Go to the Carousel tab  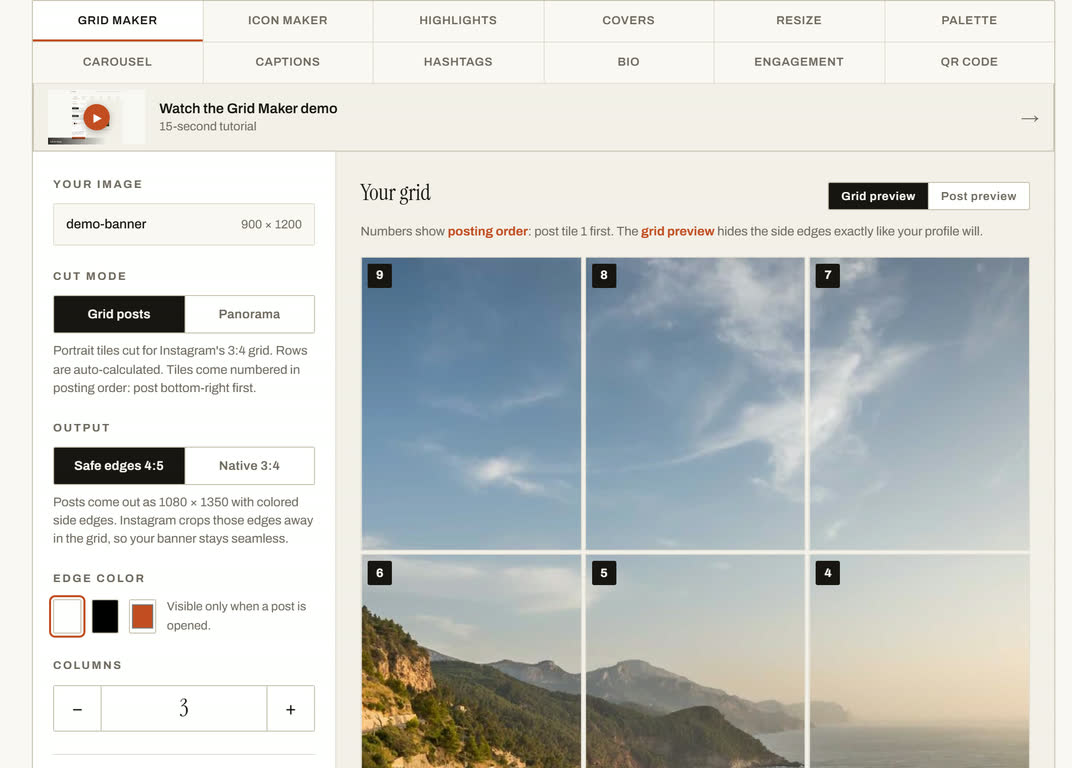point(118,62)
